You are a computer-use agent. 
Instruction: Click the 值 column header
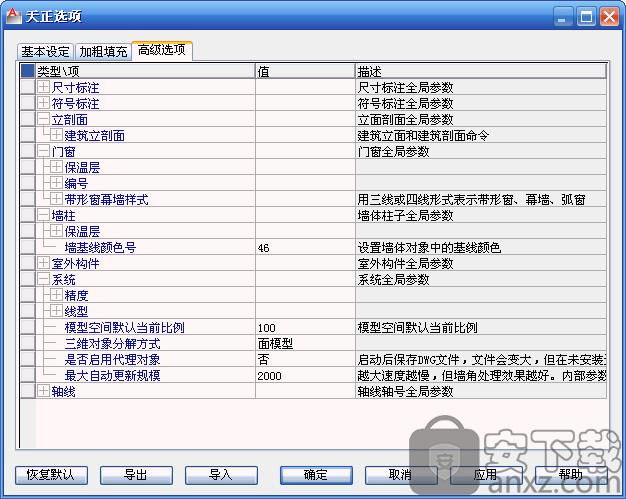(305, 71)
